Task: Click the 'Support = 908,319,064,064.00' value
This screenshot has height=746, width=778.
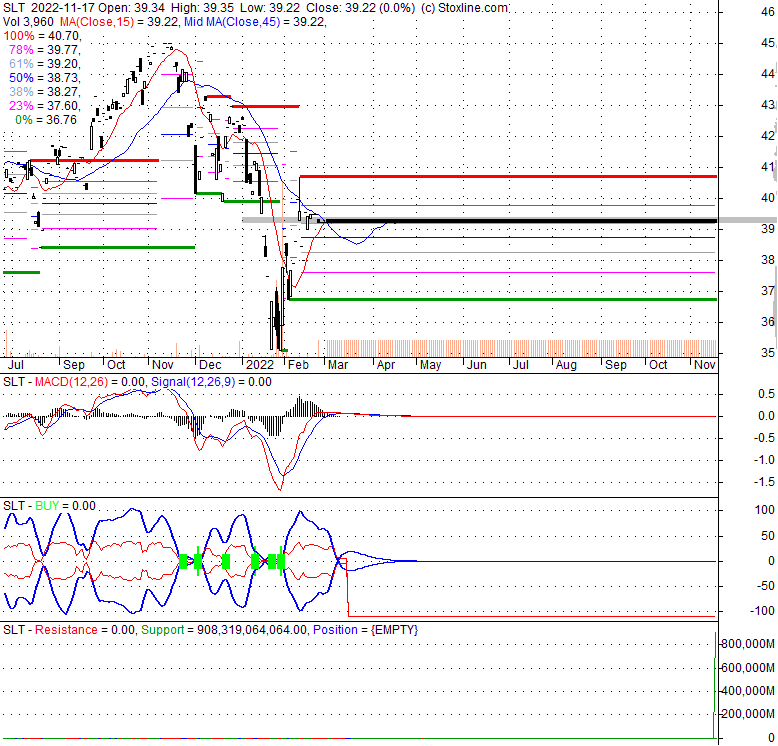Action: point(224,630)
